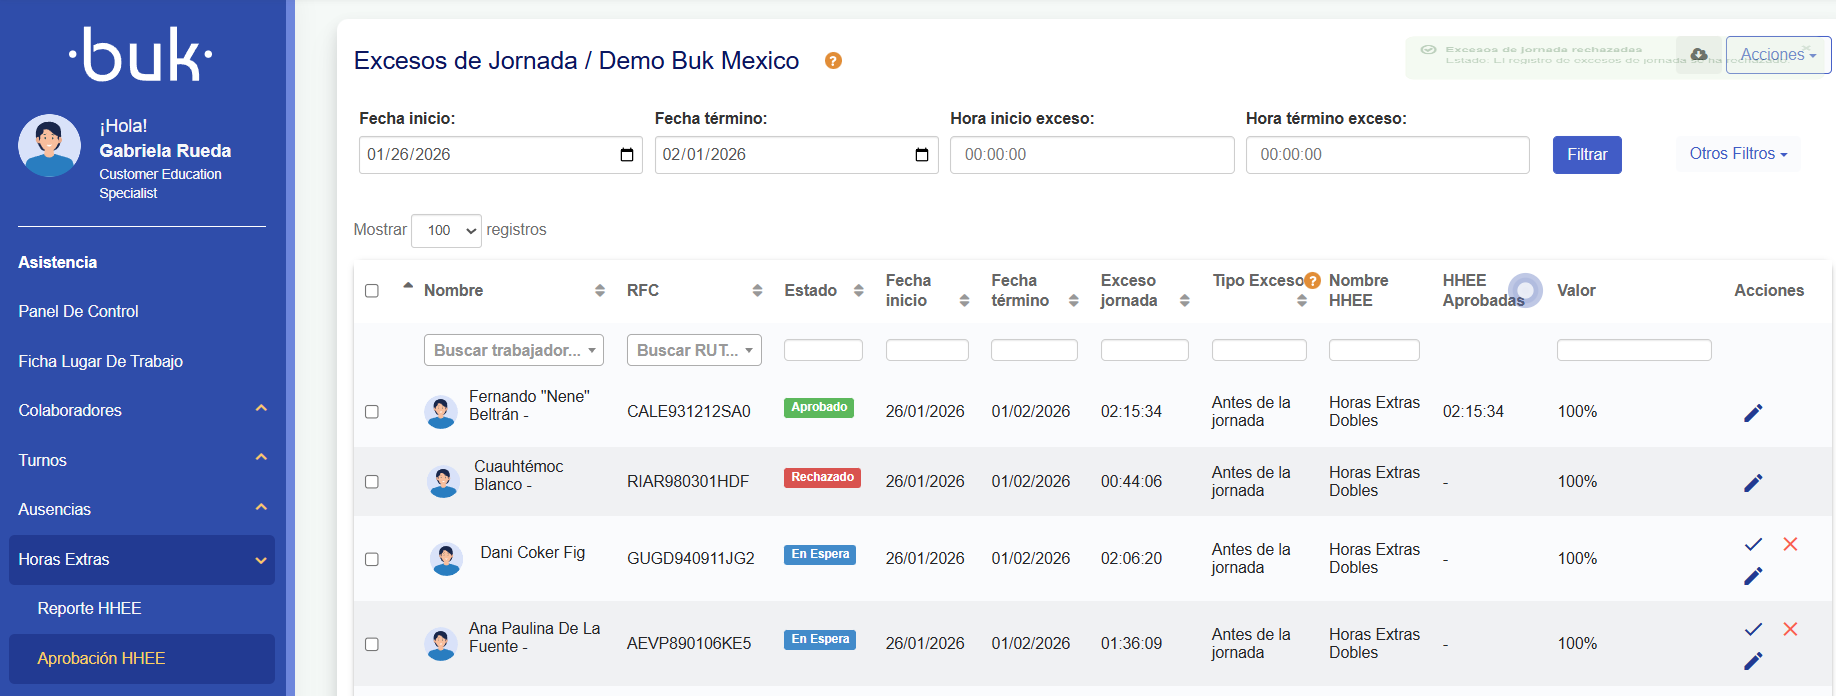Open calendar picker in Fecha inicio field
This screenshot has height=696, width=1836.
[x=627, y=155]
